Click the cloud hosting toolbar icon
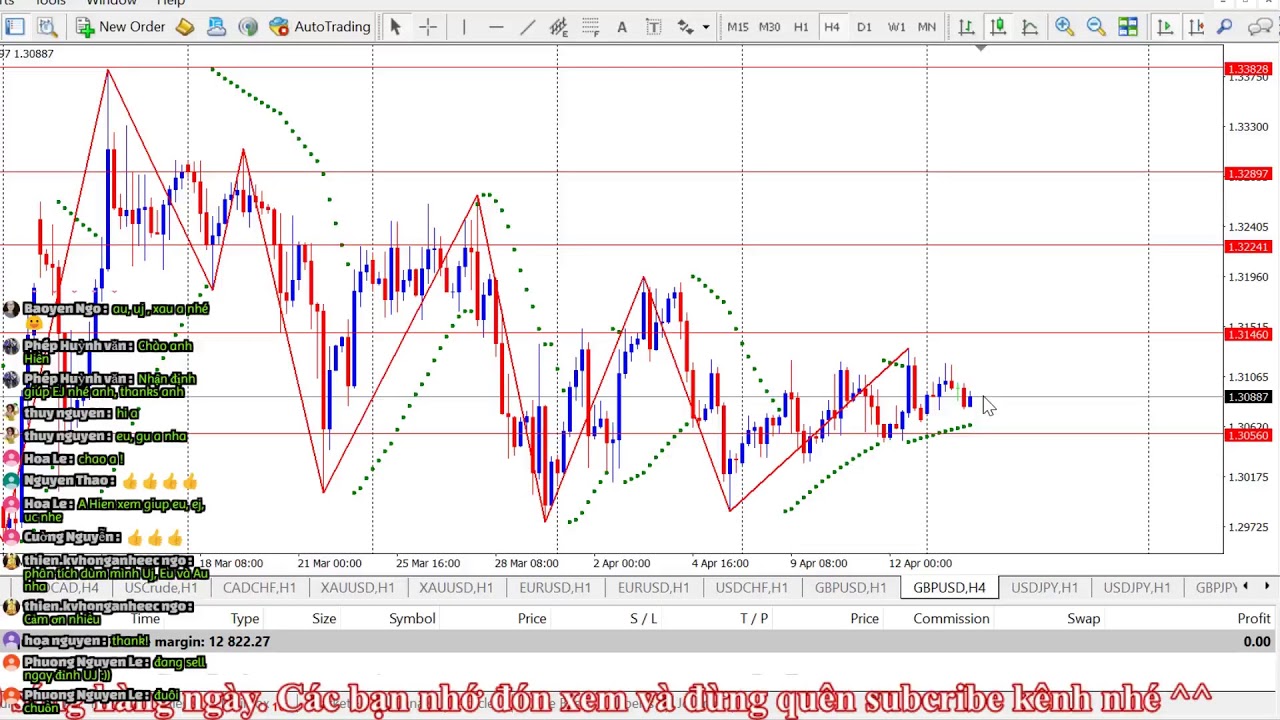The width and height of the screenshot is (1280, 720). click(216, 27)
